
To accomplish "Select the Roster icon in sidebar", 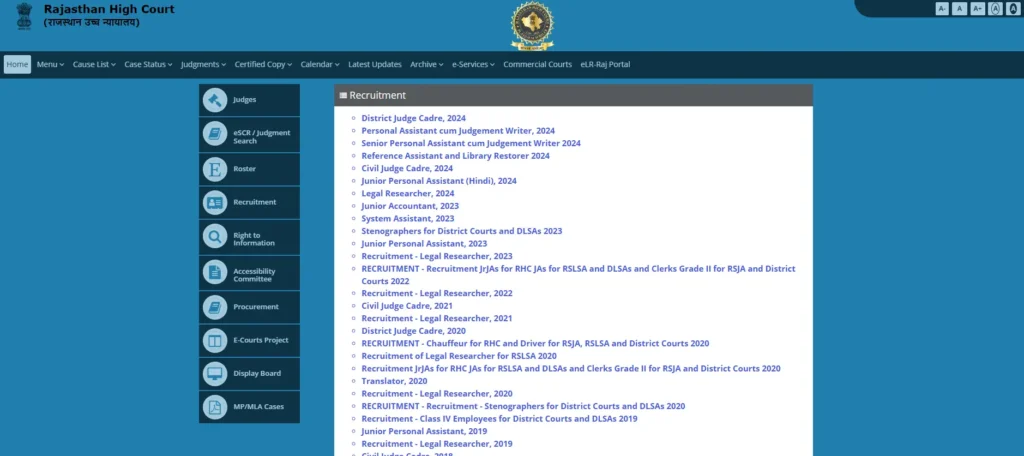I will coord(215,169).
